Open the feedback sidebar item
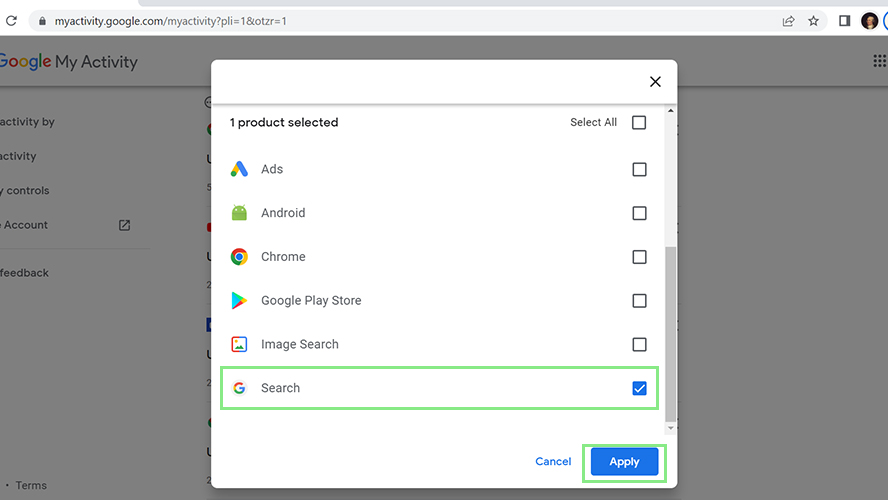The height and width of the screenshot is (500, 888). (x=24, y=273)
